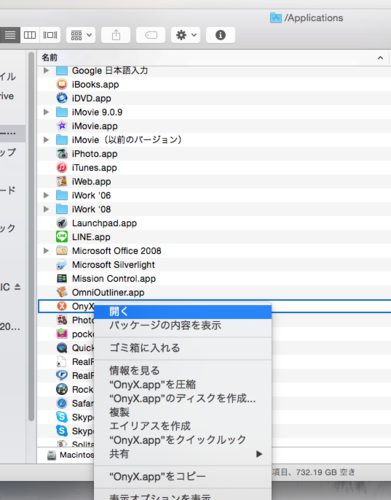Choose "OnyX.app"をクイックルック menu item
Viewport: 391px width, 500px height.
[x=183, y=440]
